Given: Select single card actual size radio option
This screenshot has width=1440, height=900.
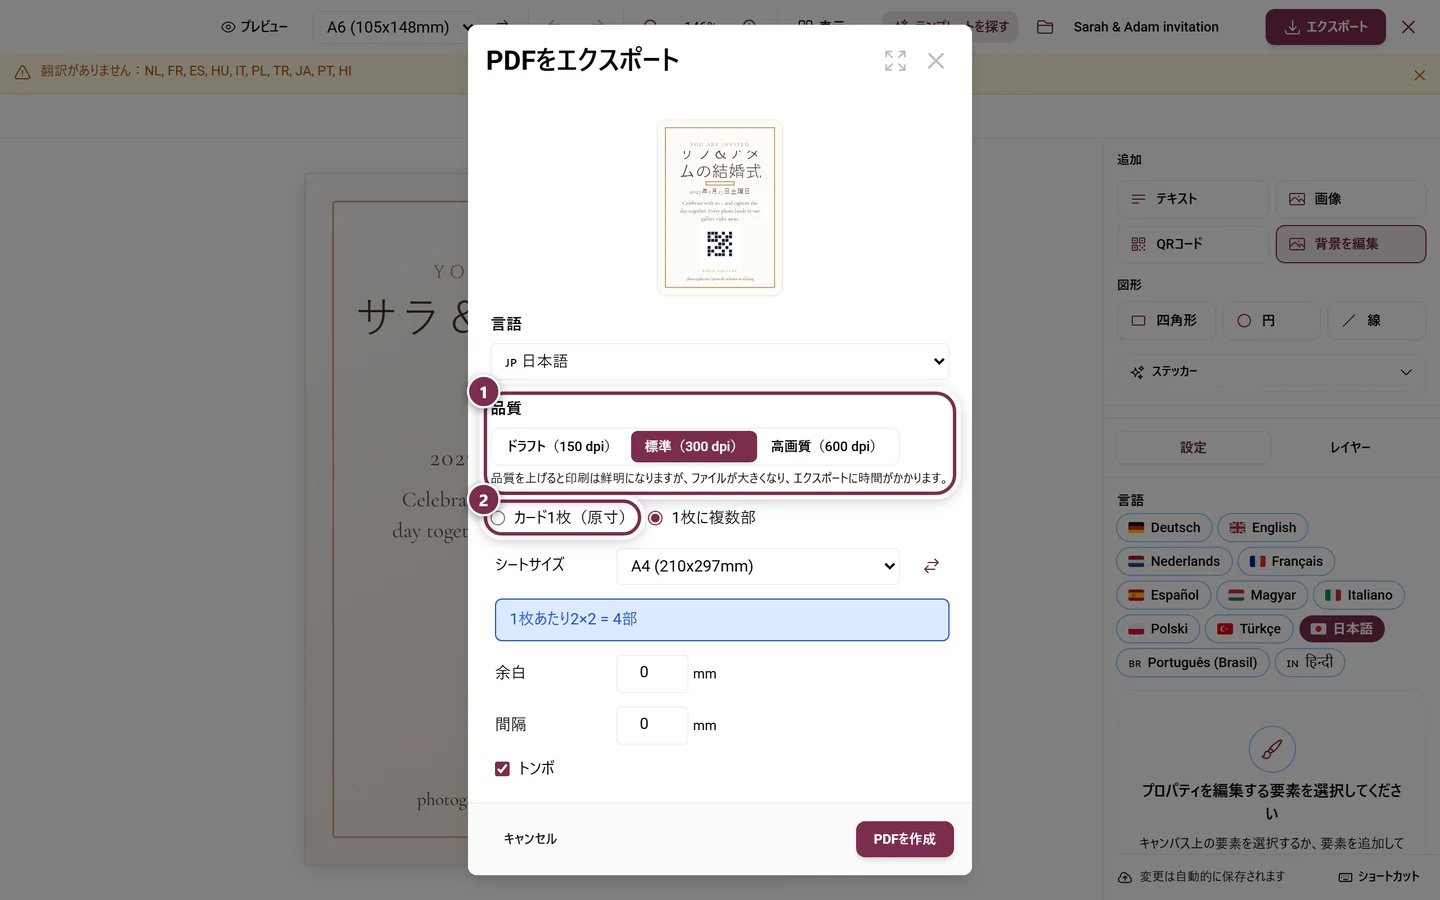Looking at the screenshot, I should [498, 518].
